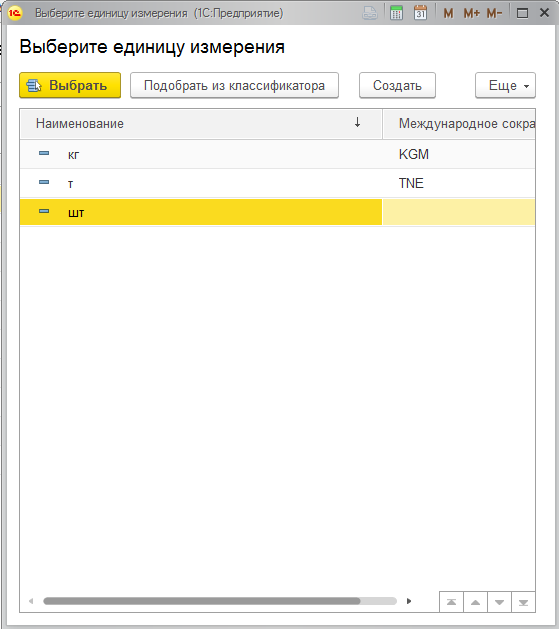The image size is (559, 629).
Task: Move down one row with down arrow
Action: (x=499, y=602)
